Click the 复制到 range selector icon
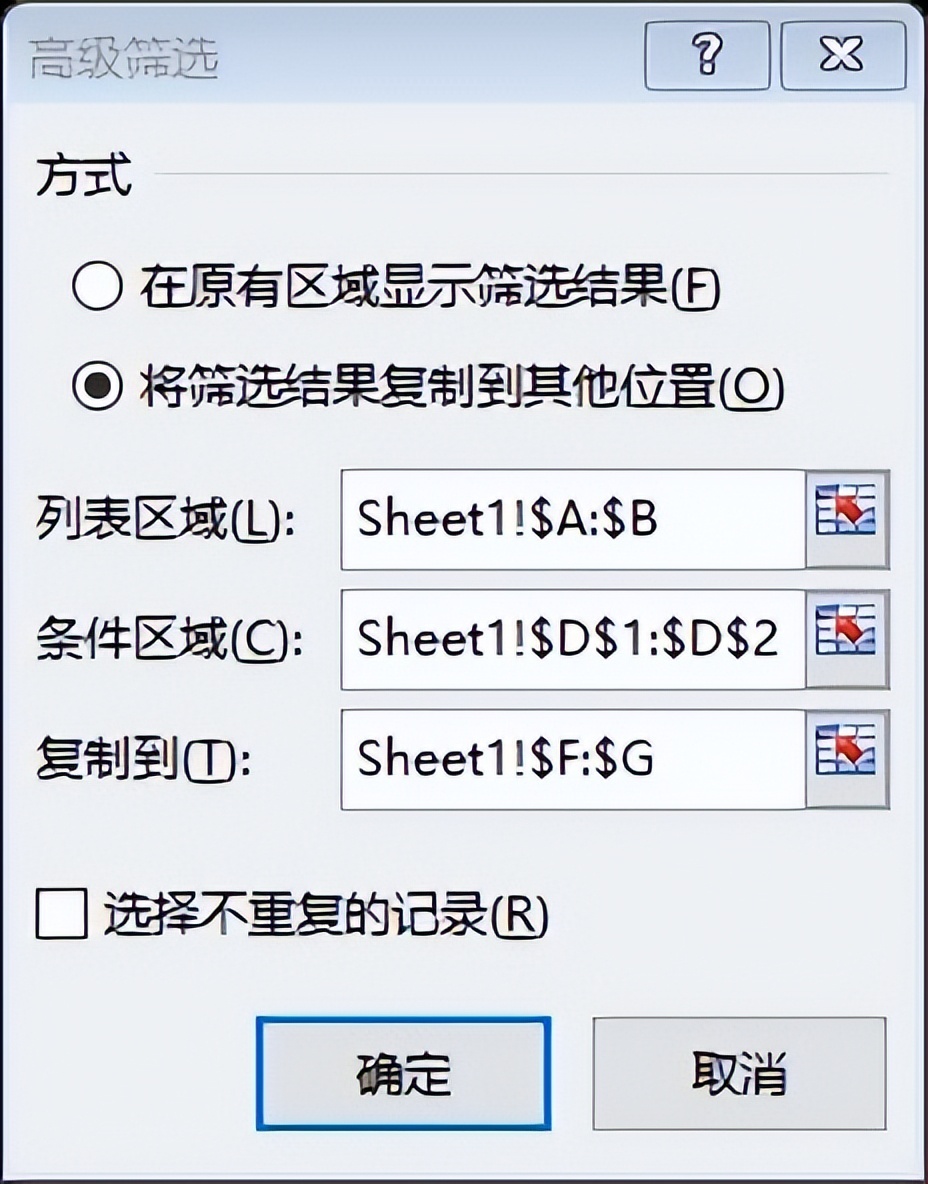Screen dimensions: 928x1184 tap(847, 759)
